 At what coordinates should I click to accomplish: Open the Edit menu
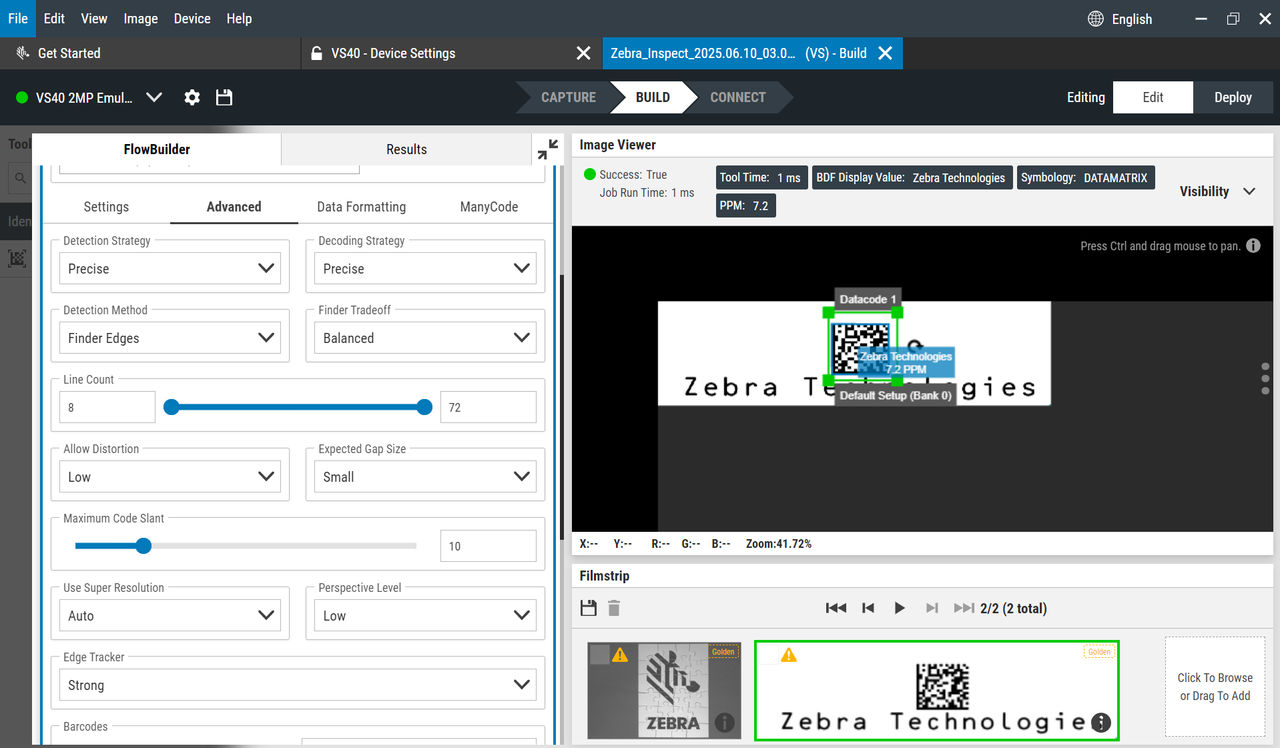(54, 18)
